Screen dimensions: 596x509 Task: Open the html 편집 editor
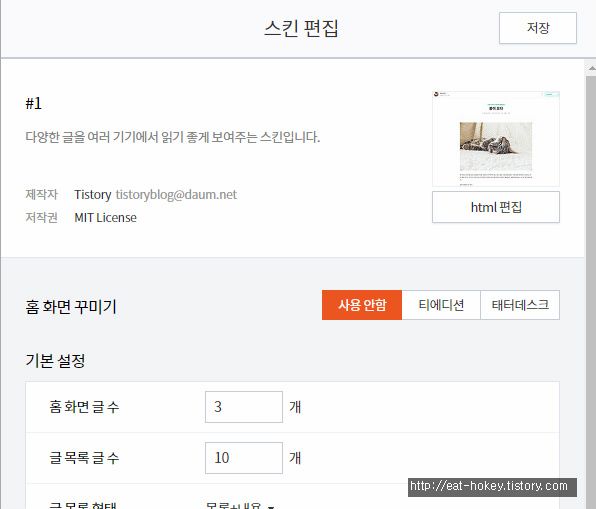(x=496, y=207)
